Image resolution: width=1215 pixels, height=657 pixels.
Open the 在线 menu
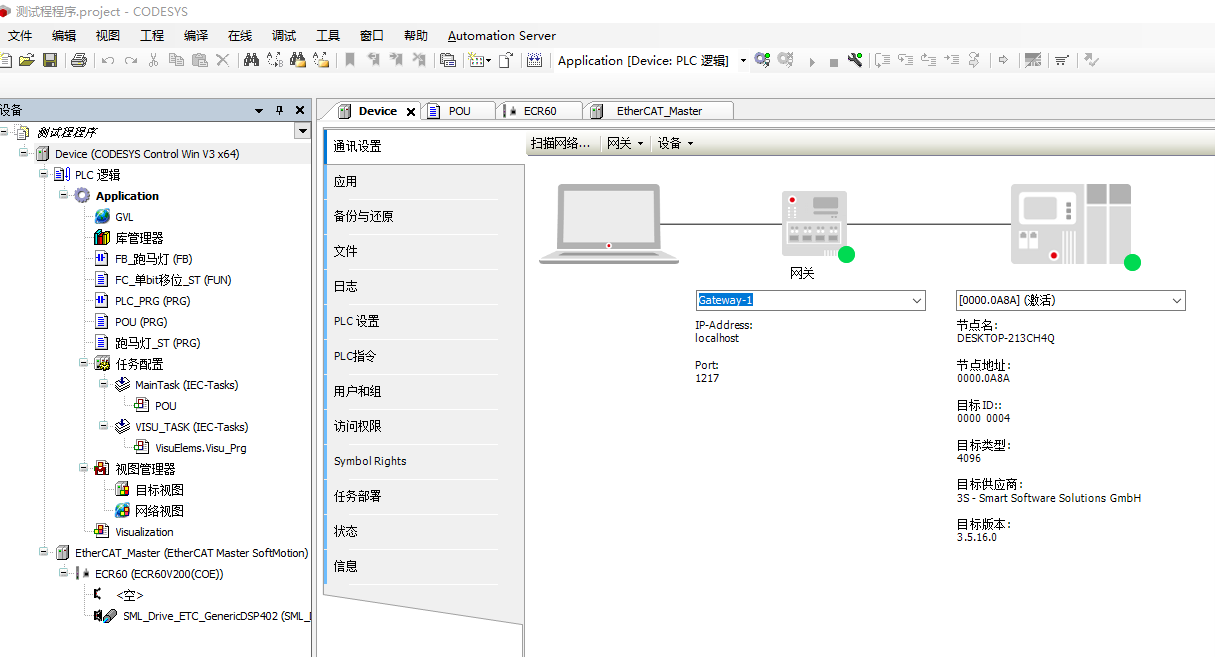240,35
